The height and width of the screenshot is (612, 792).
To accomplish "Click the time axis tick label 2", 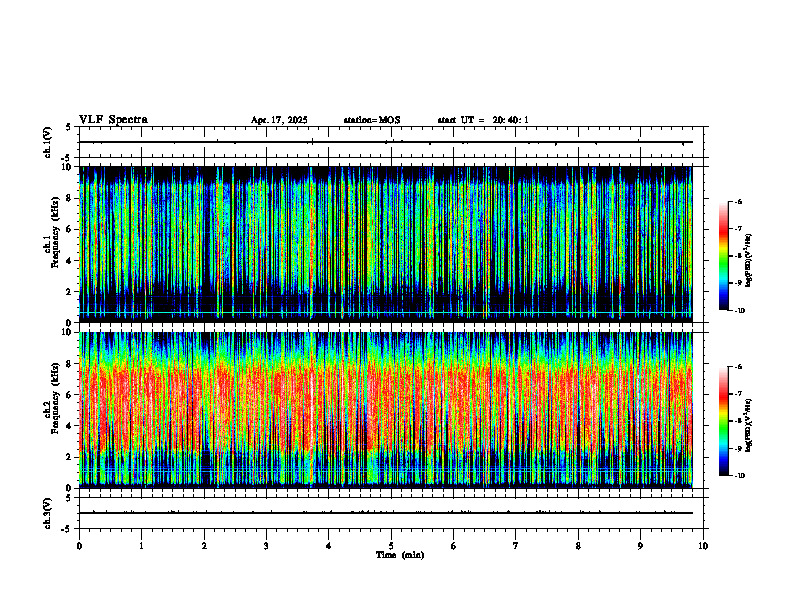I will coord(204,546).
